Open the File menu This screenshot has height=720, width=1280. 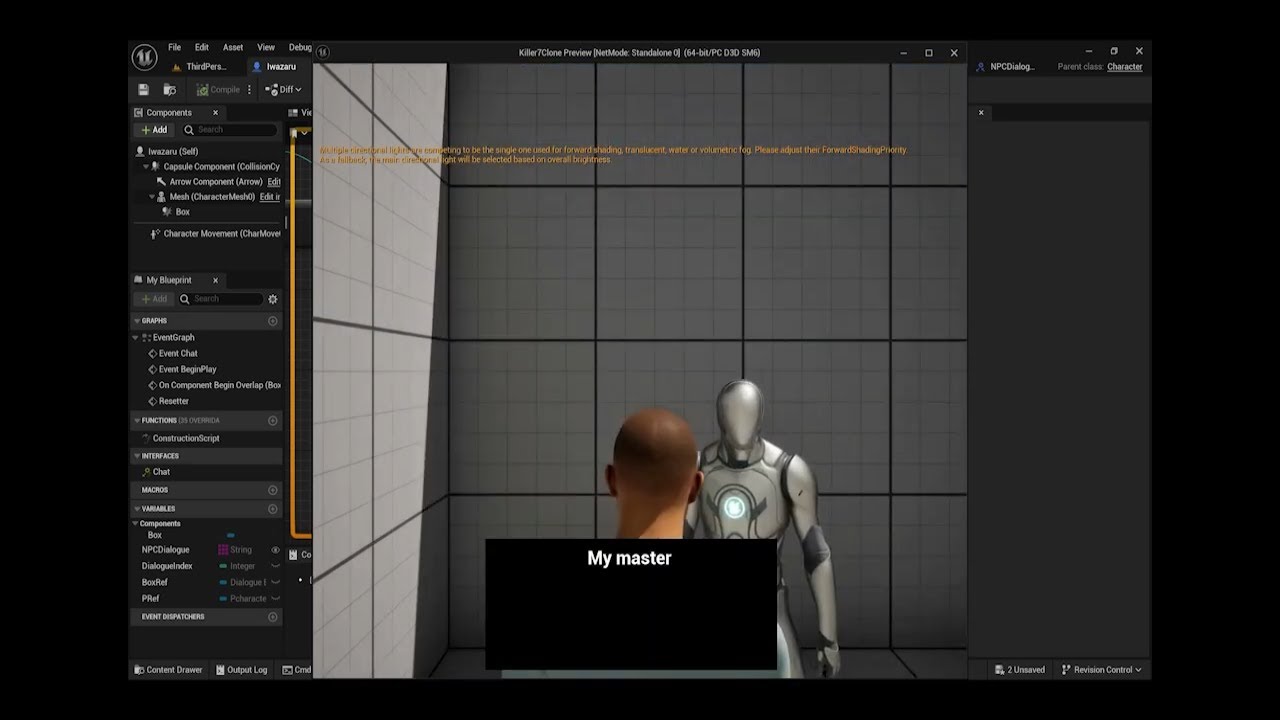(174, 47)
